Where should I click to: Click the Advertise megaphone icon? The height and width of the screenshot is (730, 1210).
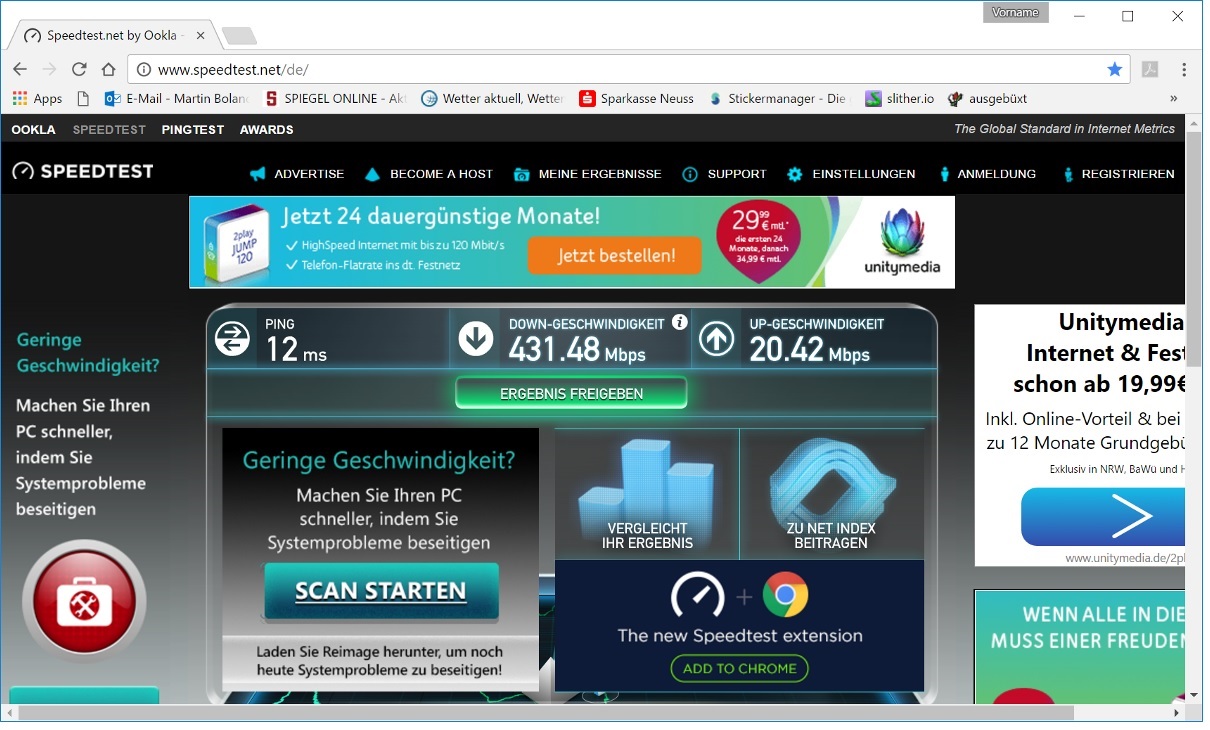(x=258, y=174)
